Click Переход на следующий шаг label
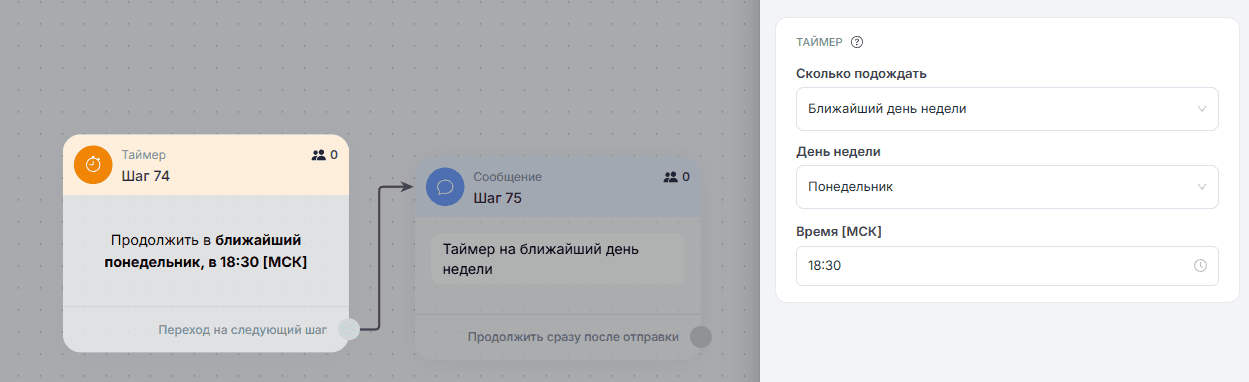The image size is (1249, 382). point(242,329)
